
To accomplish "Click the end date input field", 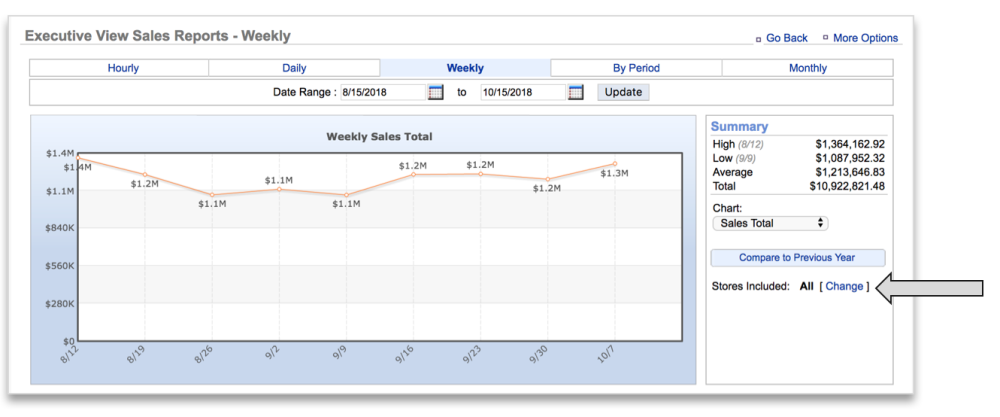I will click(x=522, y=92).
